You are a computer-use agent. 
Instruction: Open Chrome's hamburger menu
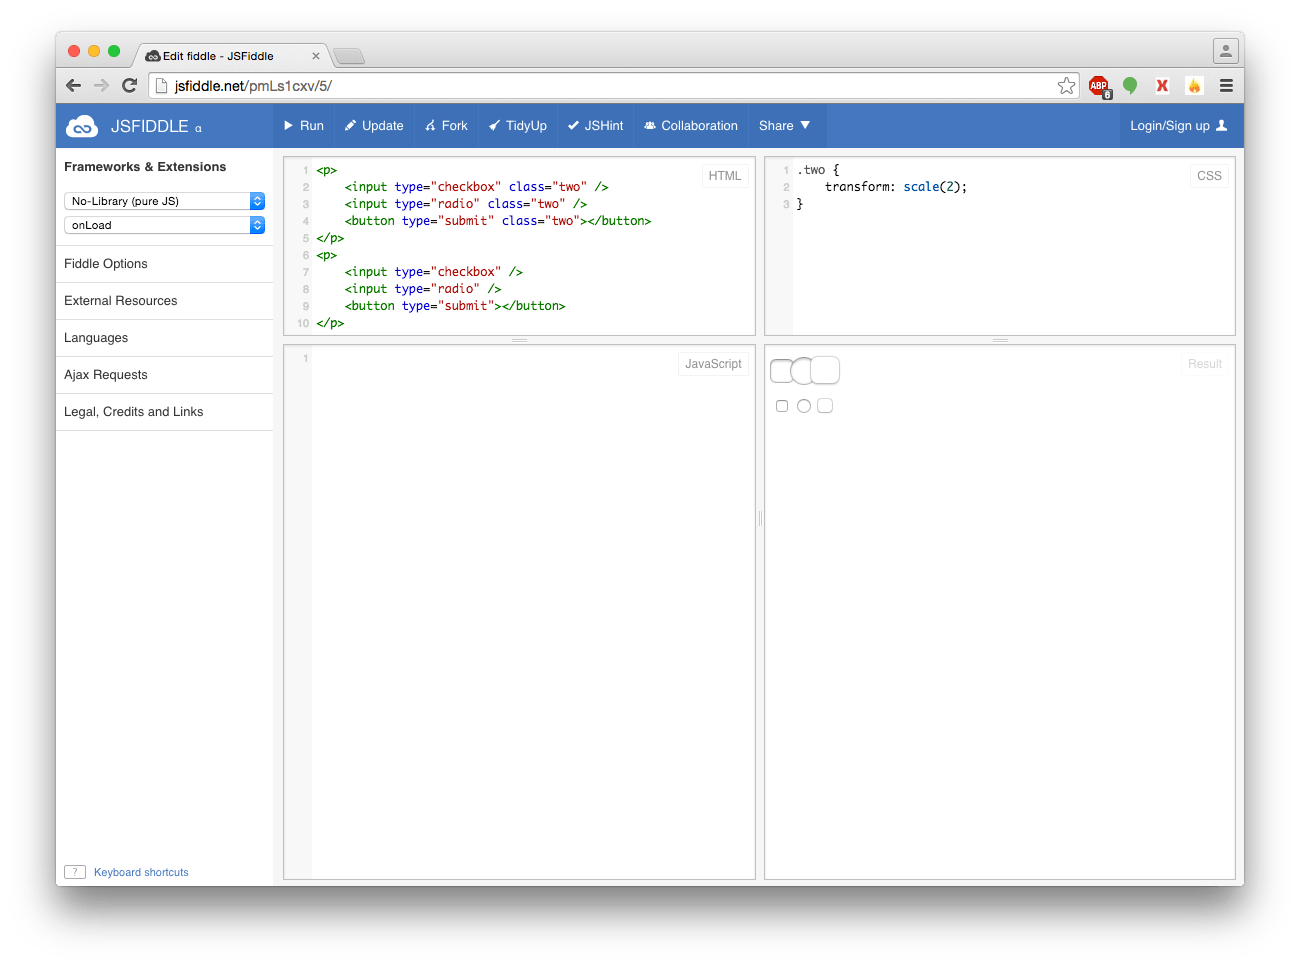click(1226, 86)
